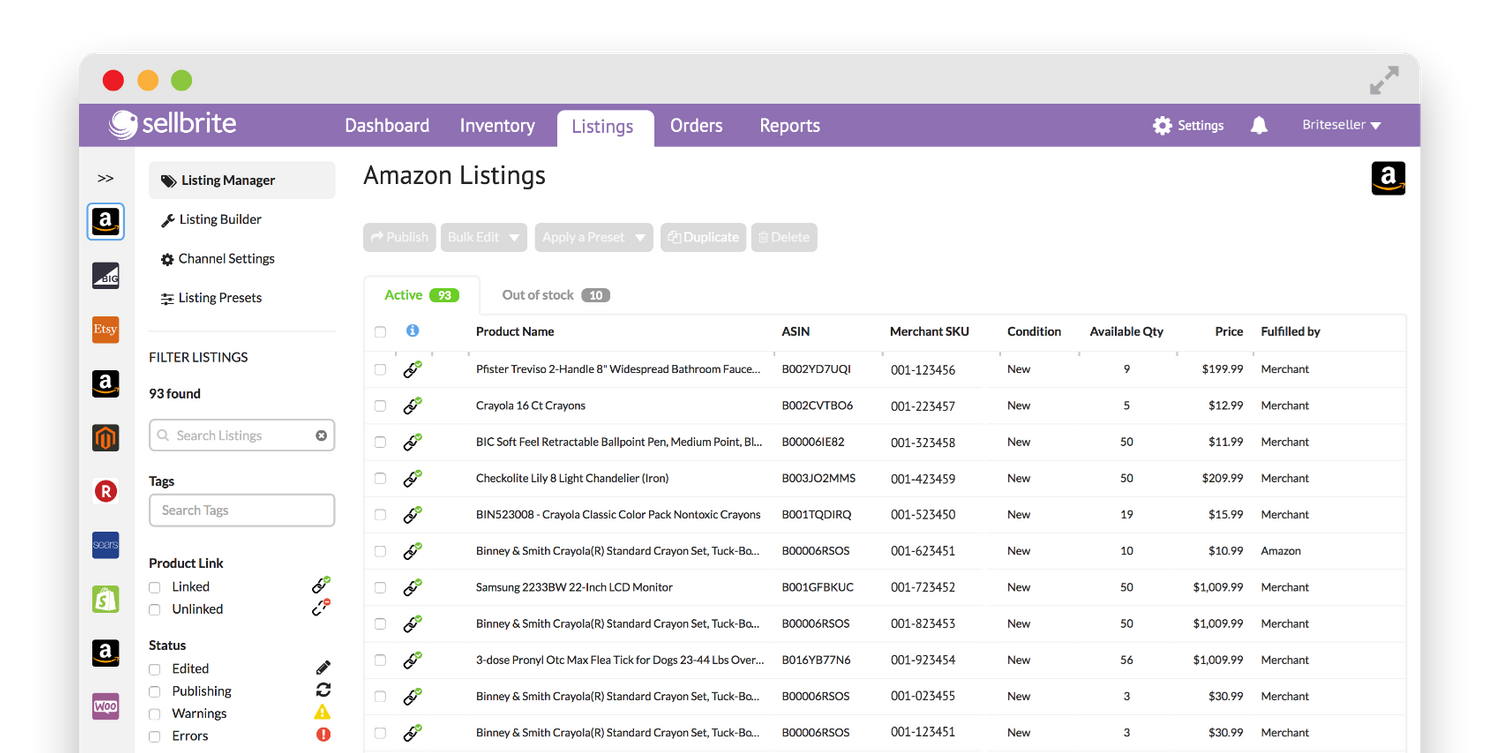Click the green linked chain icon in filters
Screen dimensions: 1500x753
321,585
